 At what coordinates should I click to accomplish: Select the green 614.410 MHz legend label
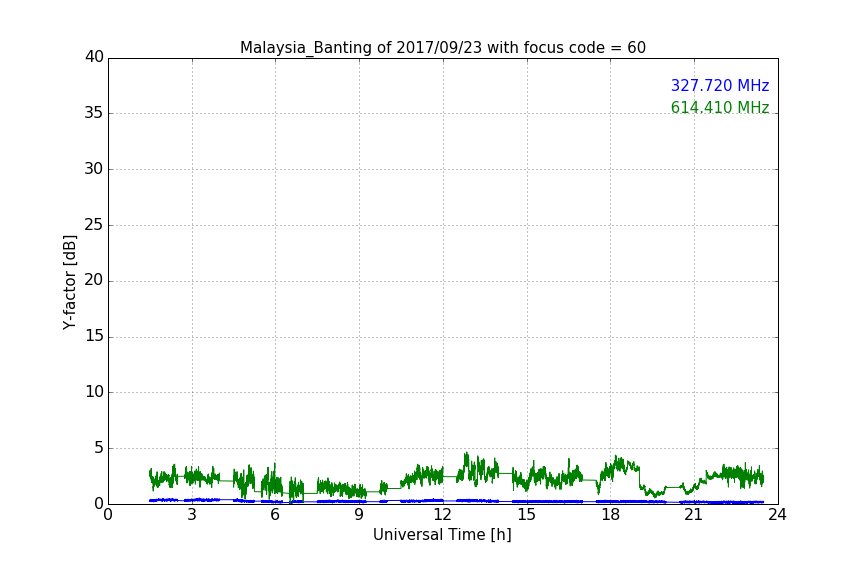click(x=720, y=107)
